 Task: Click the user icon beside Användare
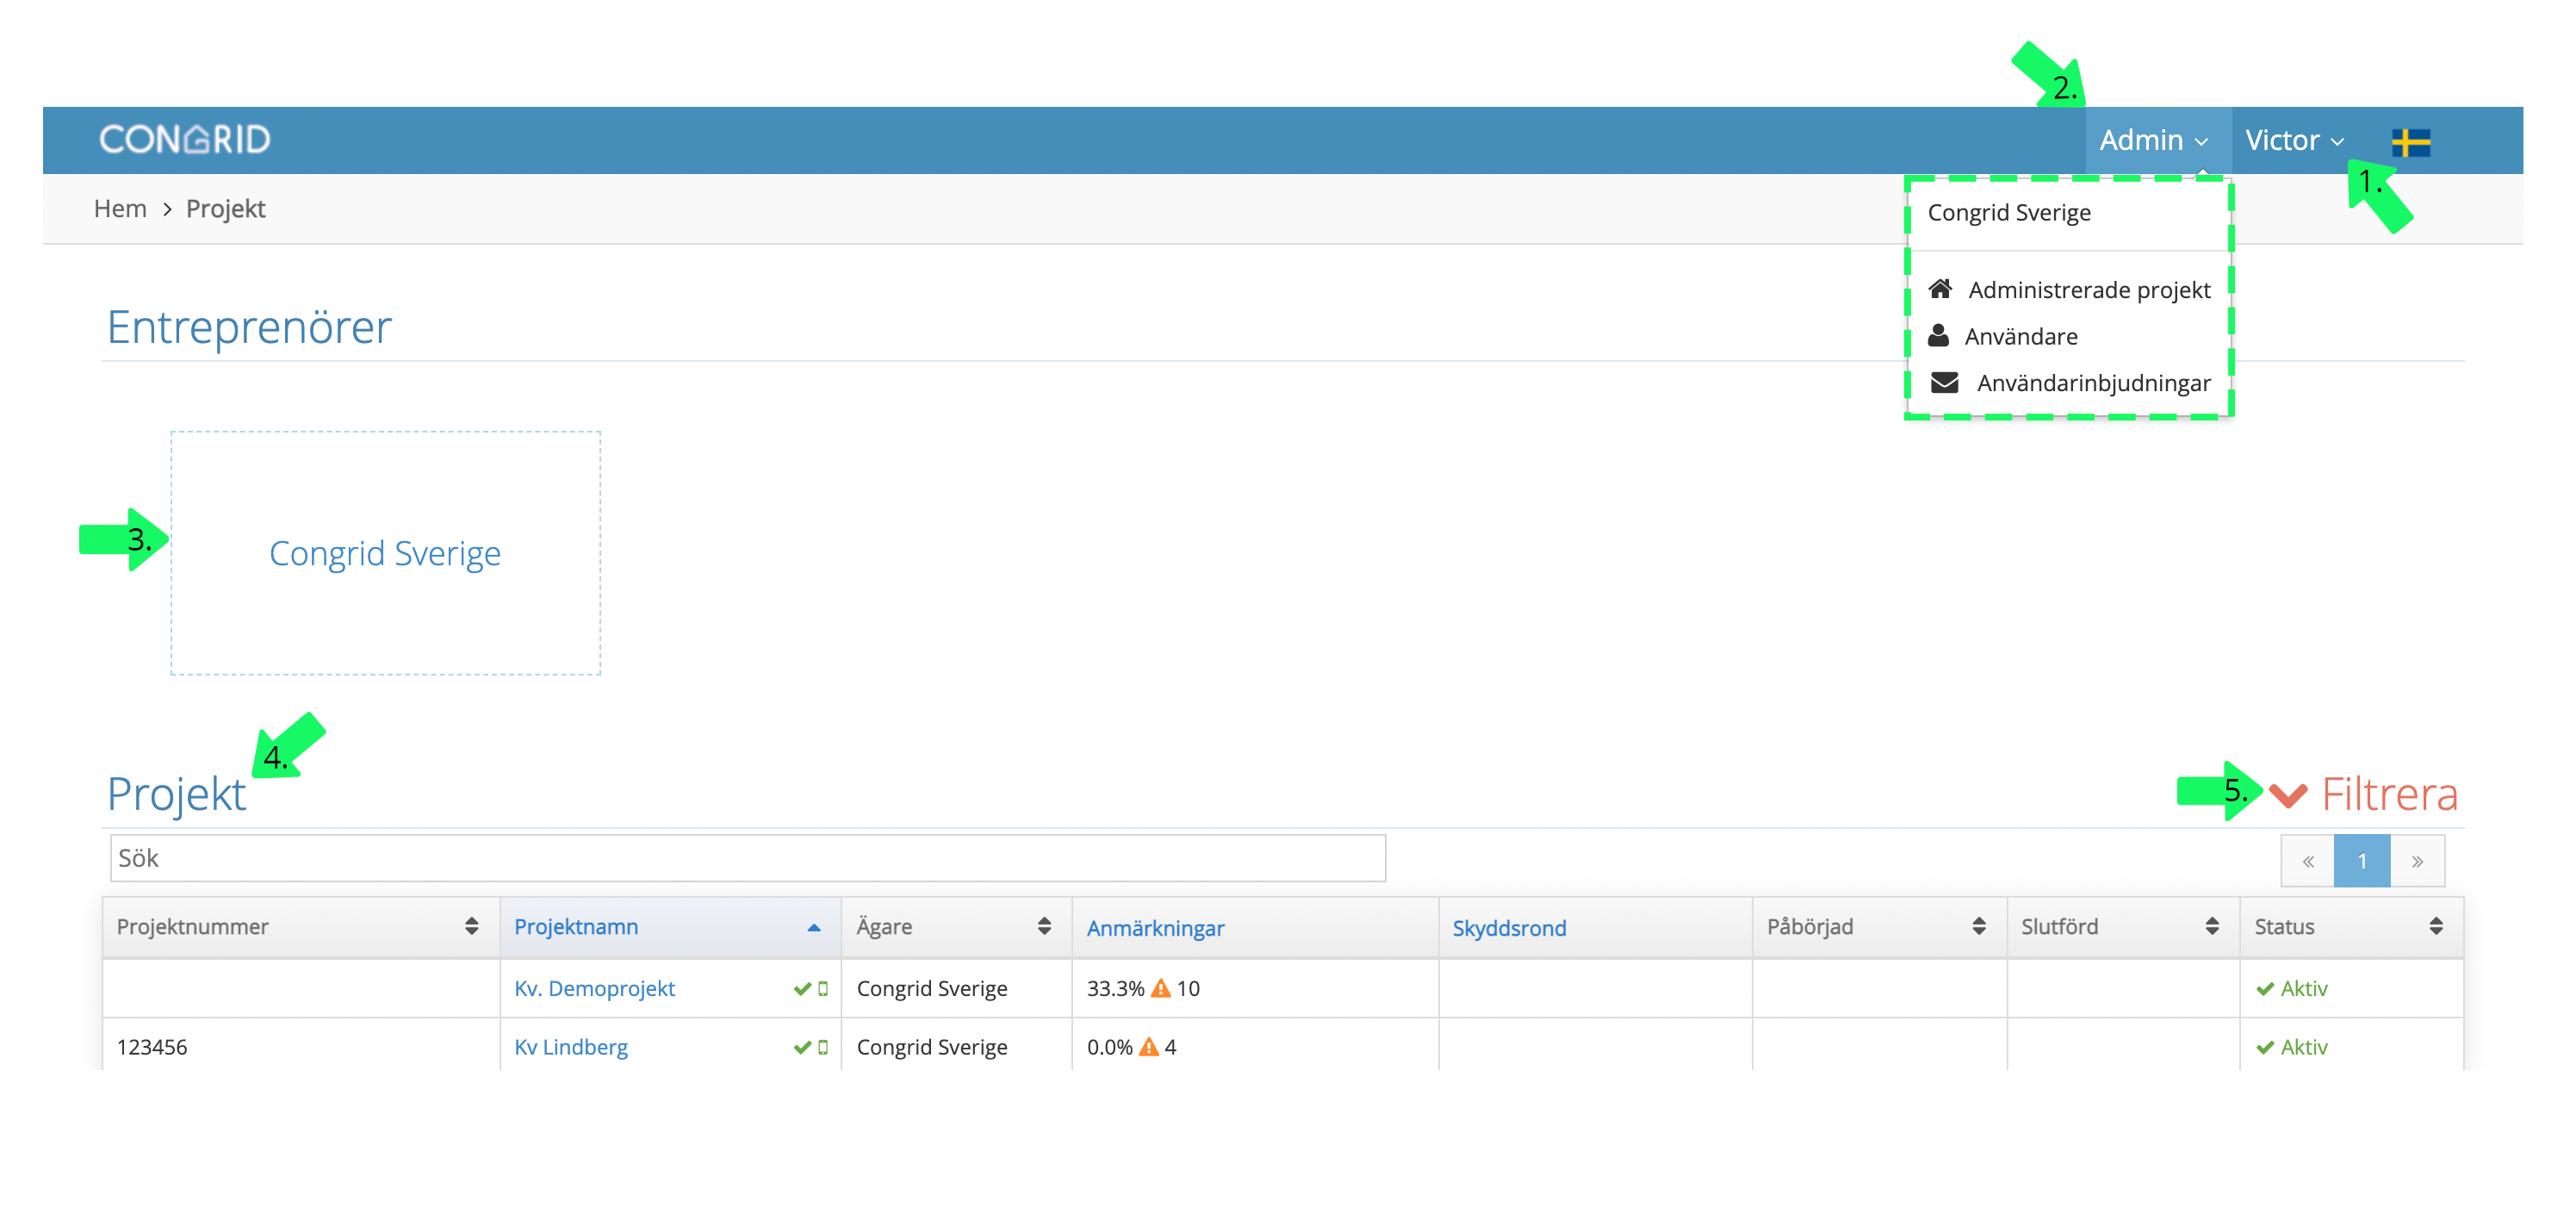1938,335
